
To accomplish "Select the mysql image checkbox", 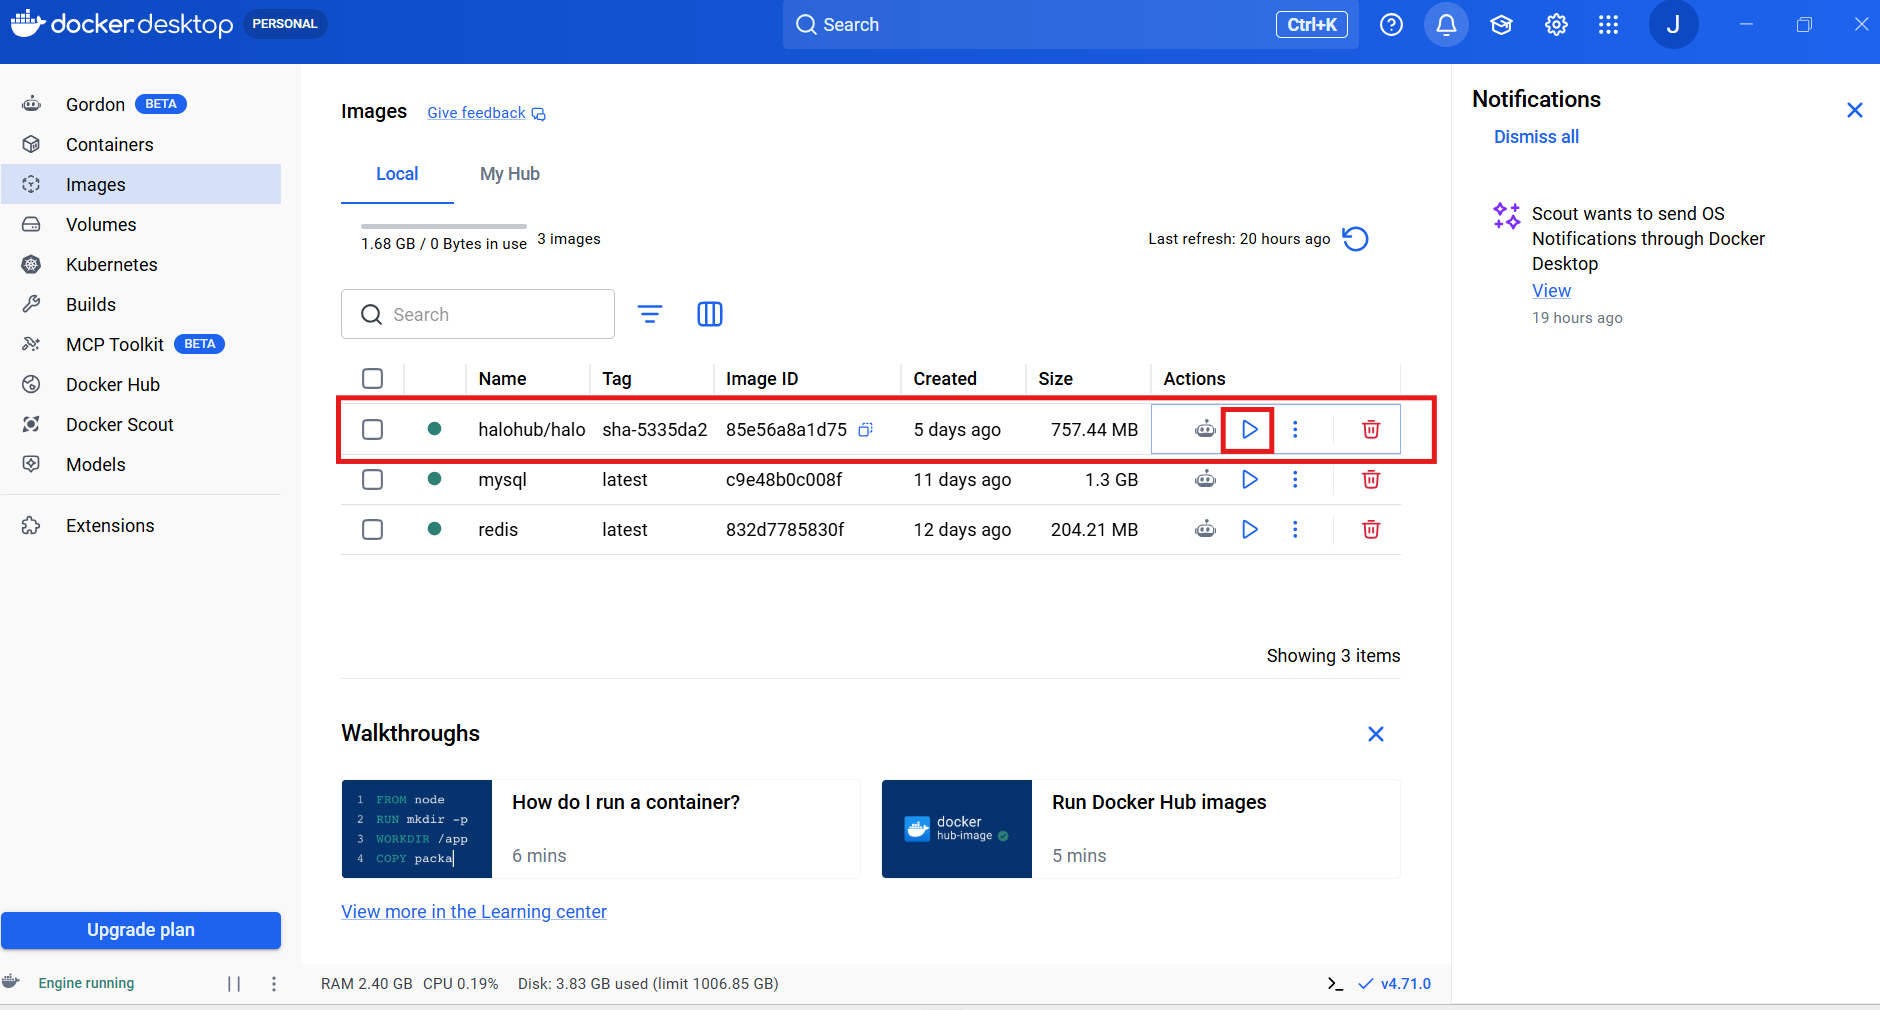I will [x=372, y=479].
